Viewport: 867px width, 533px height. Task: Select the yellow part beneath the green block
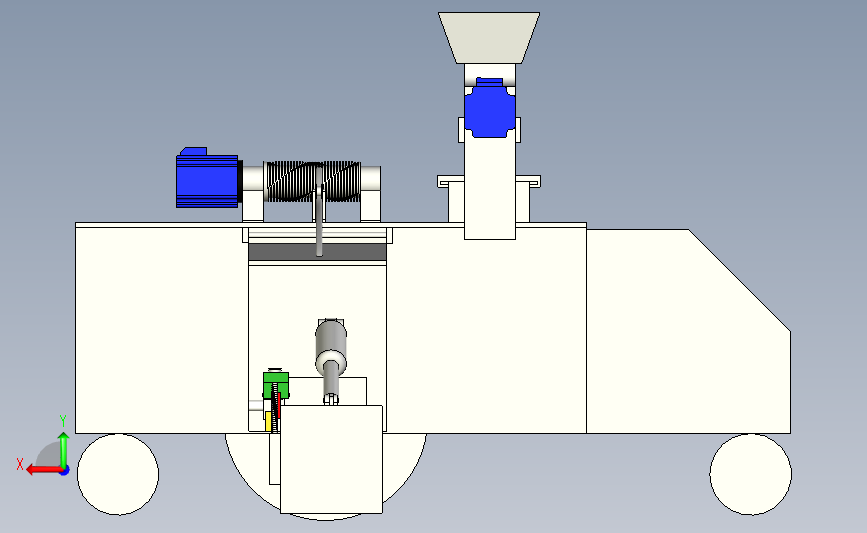click(x=268, y=421)
